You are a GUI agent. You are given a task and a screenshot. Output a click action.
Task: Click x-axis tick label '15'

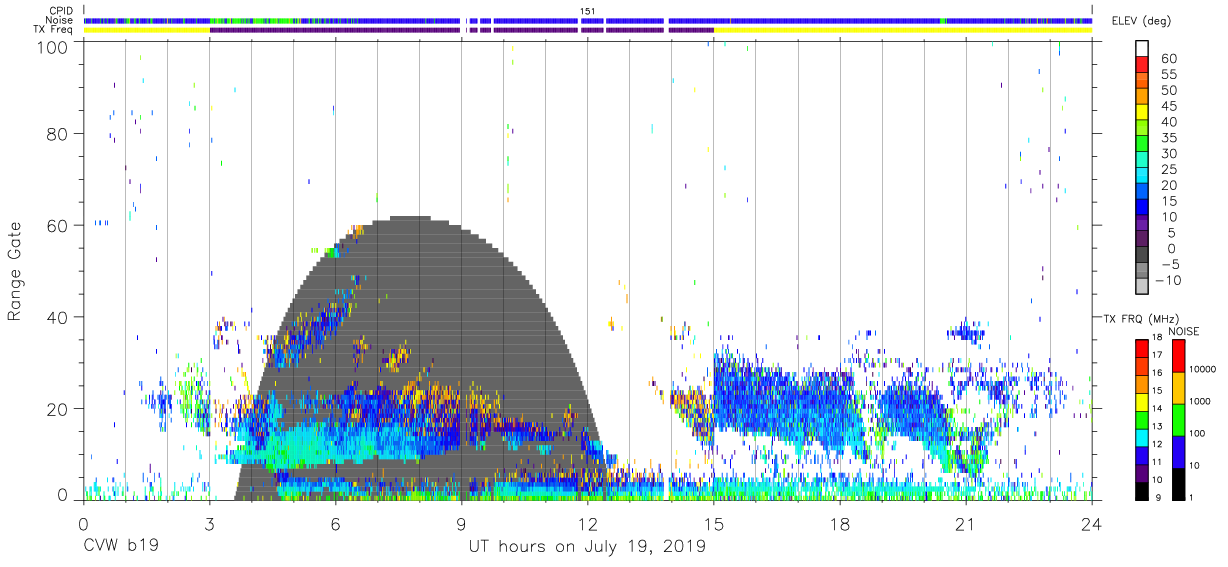pos(713,522)
